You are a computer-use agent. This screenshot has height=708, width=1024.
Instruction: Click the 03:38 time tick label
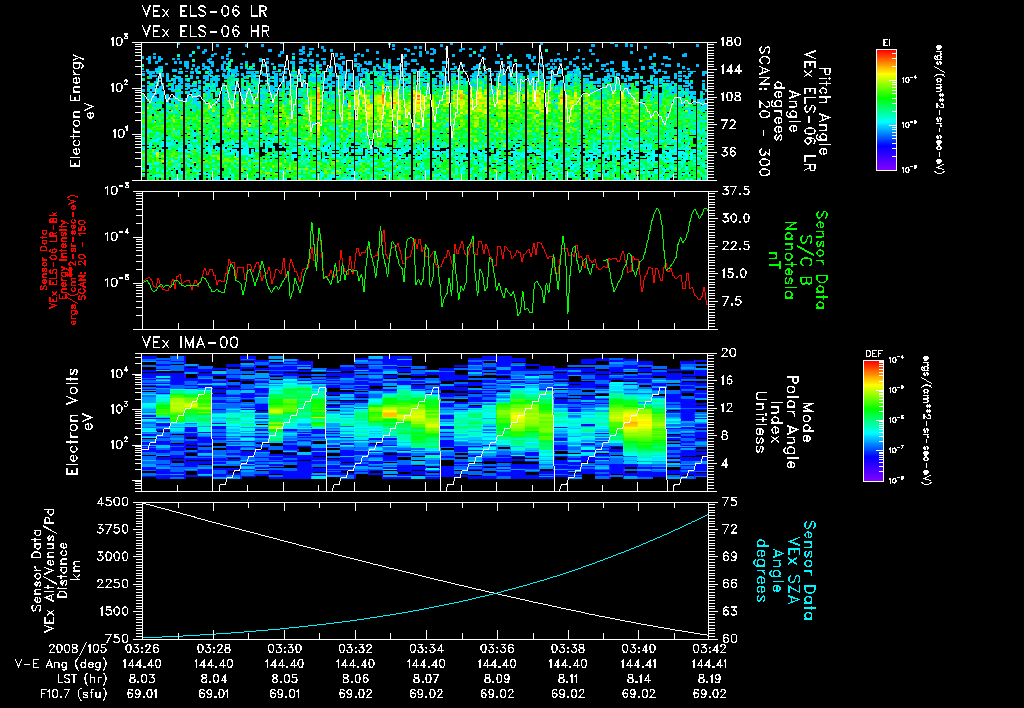568,650
